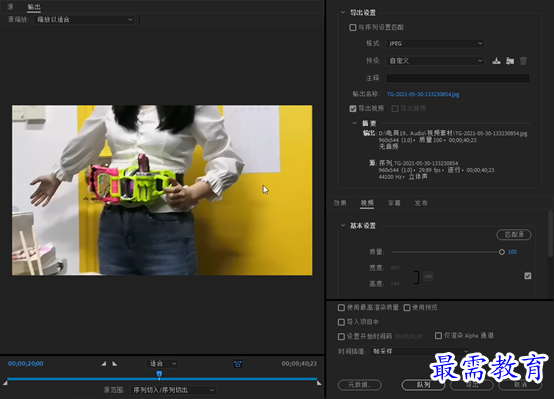Toggle 导出音频 checkbox
Screen dimensions: 554x399
click(395, 108)
